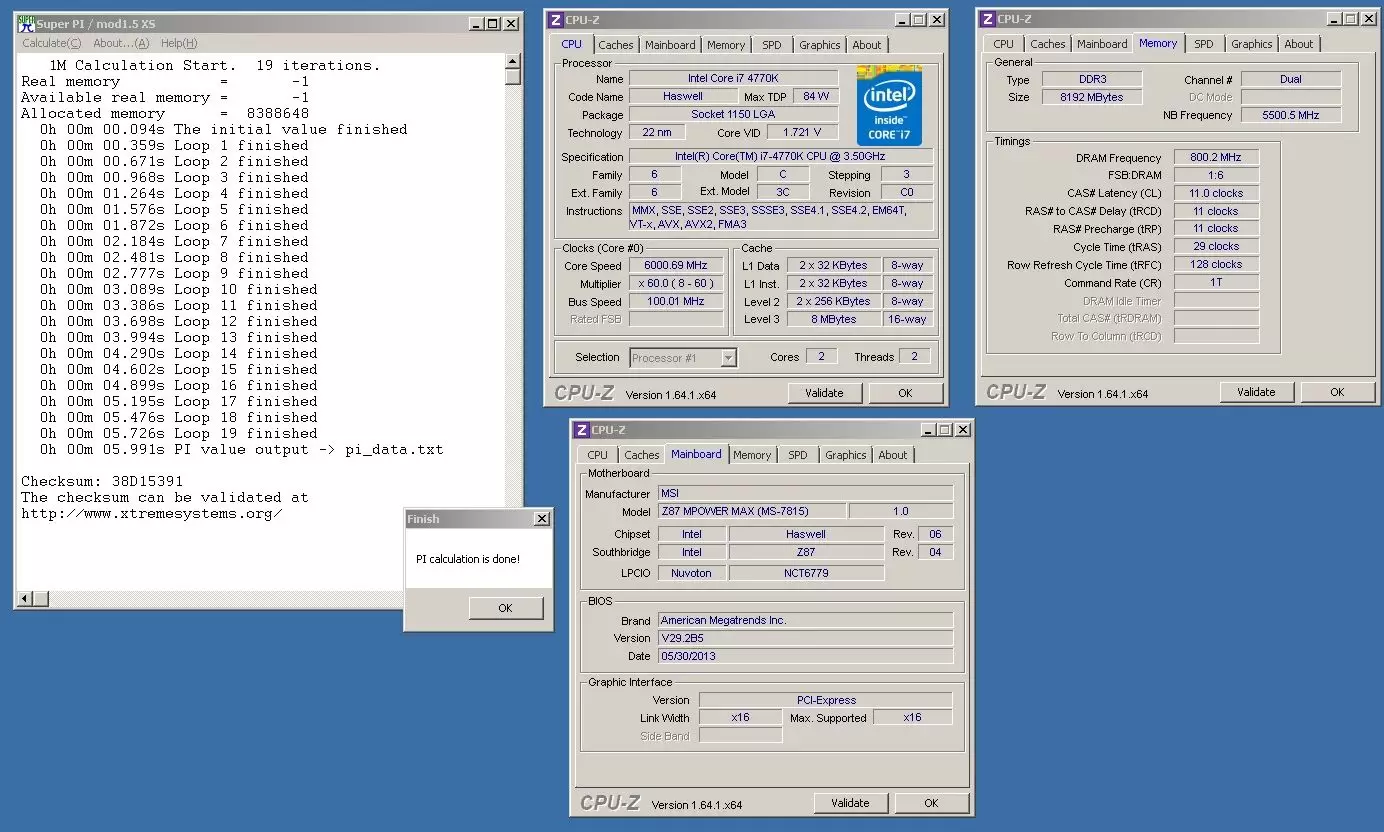Open the Calculate menu in Super PI

[x=52, y=43]
